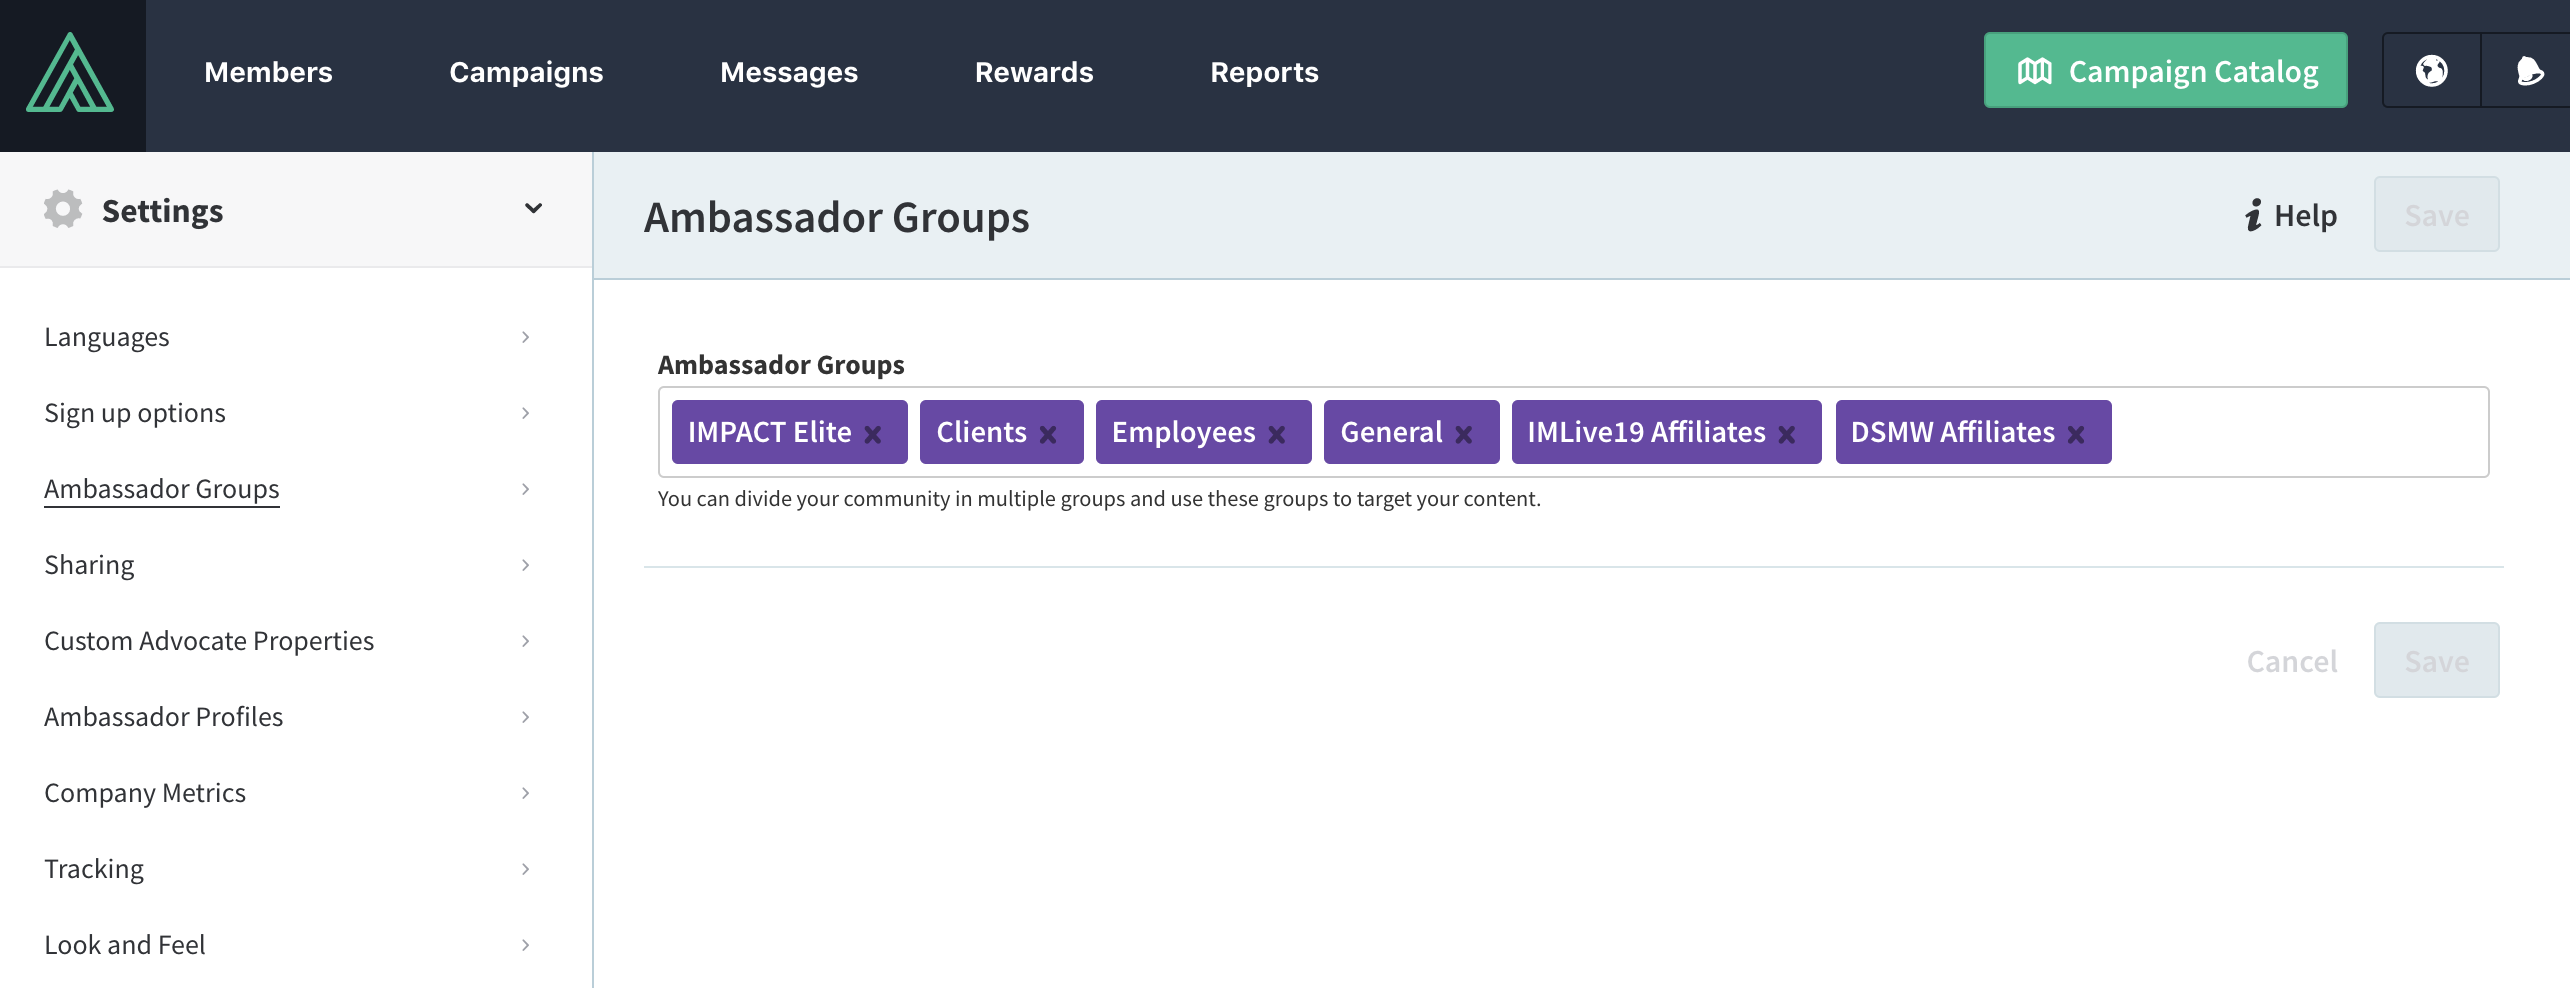Image resolution: width=2570 pixels, height=988 pixels.
Task: Click the empty area of the groups input field
Action: (x=2298, y=432)
